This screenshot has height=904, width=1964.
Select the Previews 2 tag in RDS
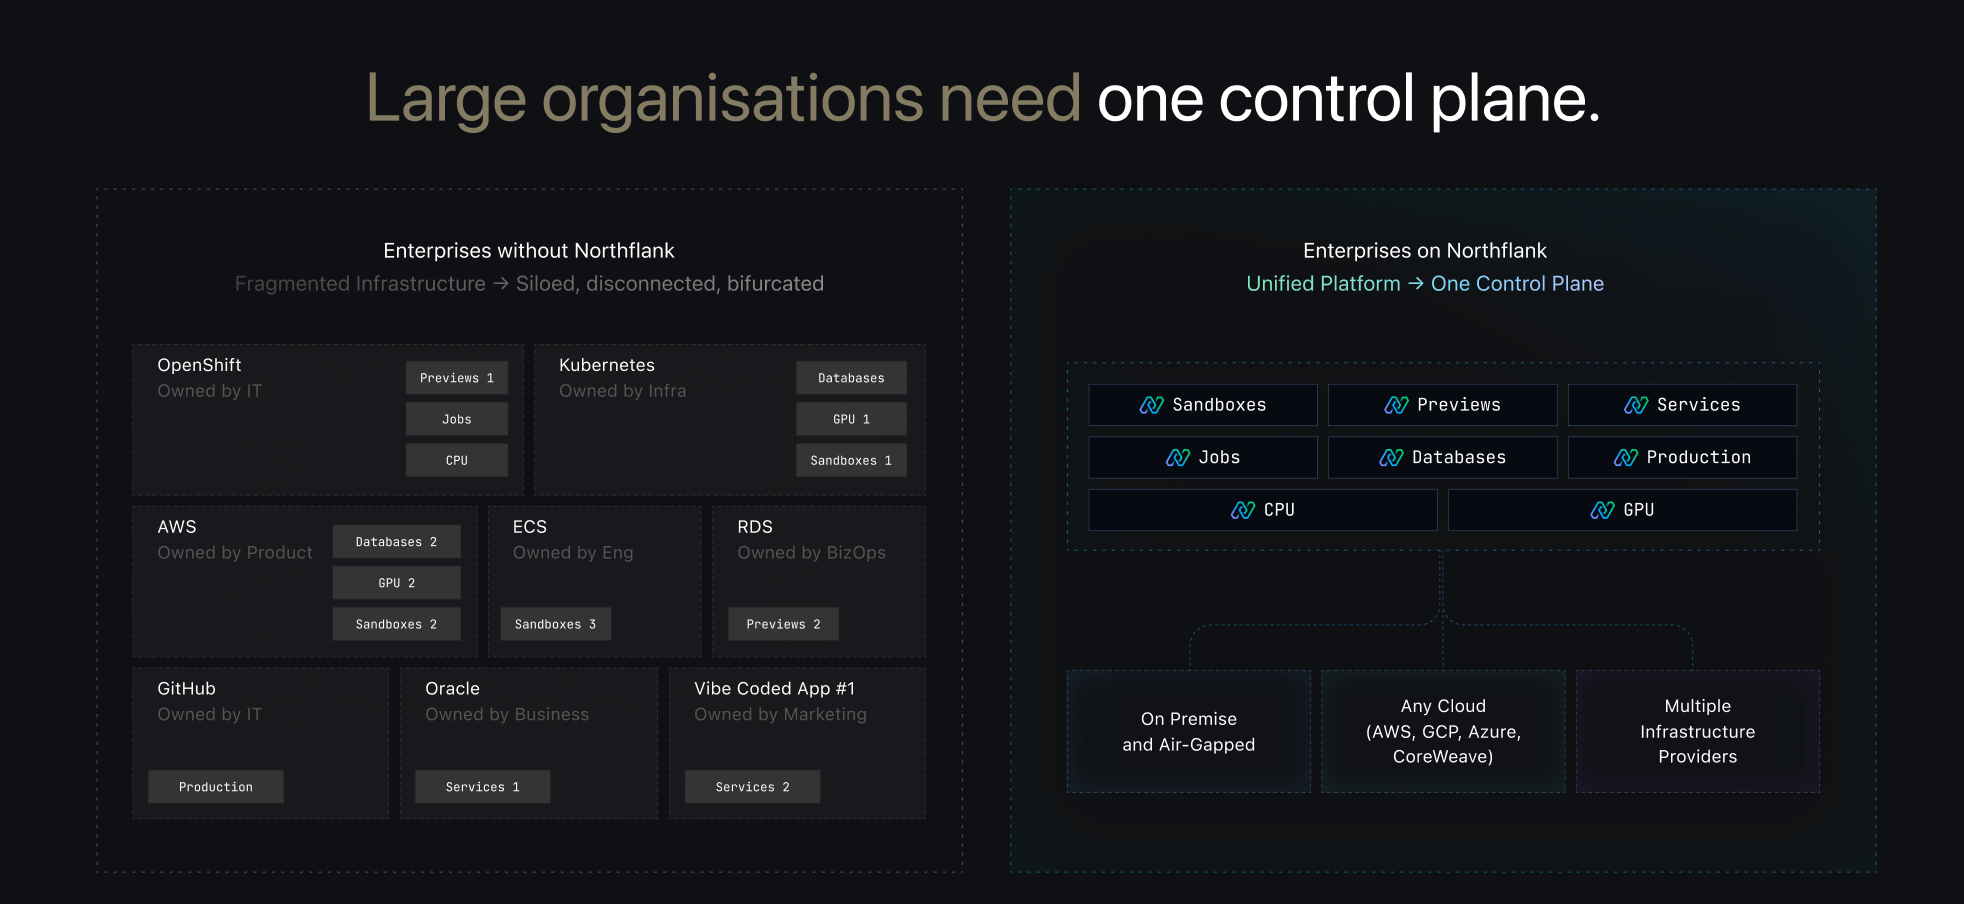coord(783,624)
